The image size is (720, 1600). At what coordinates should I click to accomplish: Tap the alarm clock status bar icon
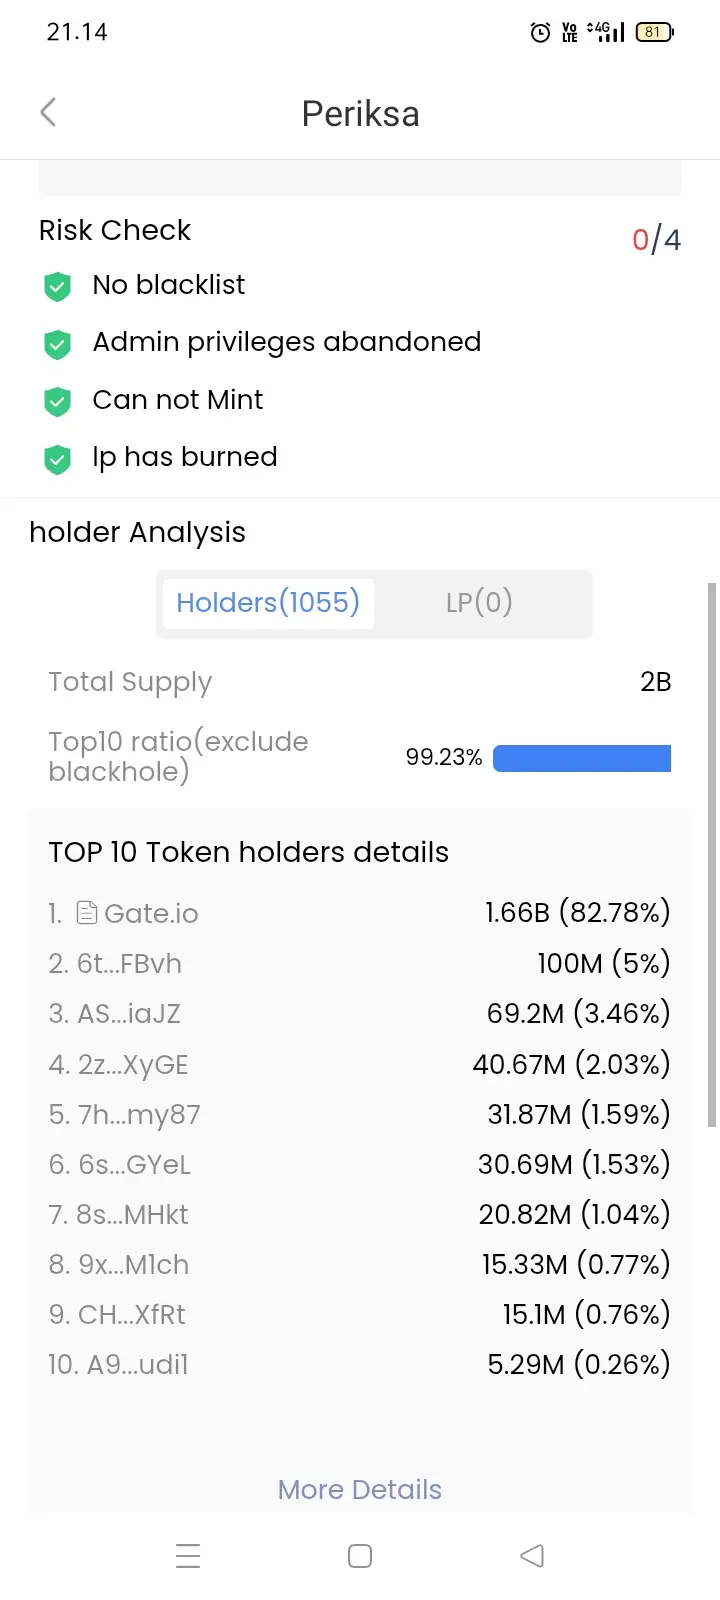540,32
